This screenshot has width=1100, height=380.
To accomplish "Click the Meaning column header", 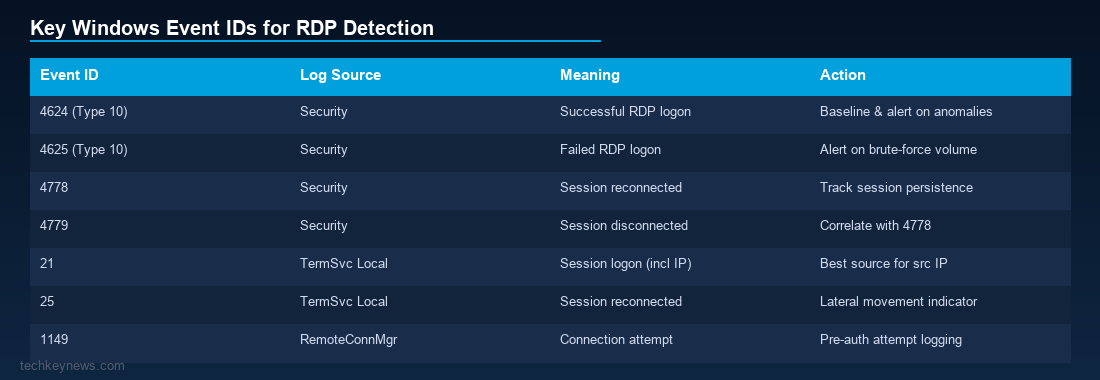I will pos(590,75).
